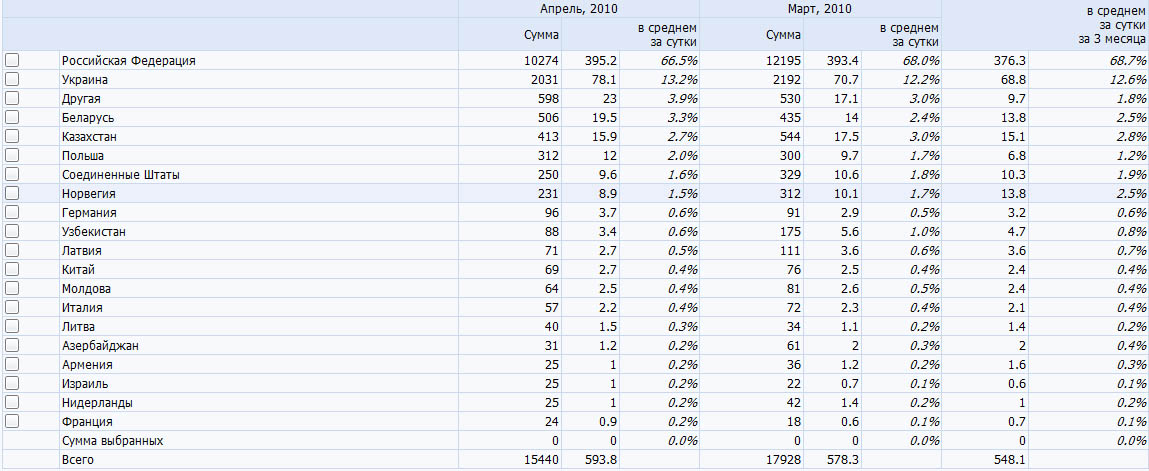
Task: Click the Узбекистан country name
Action: tap(94, 232)
